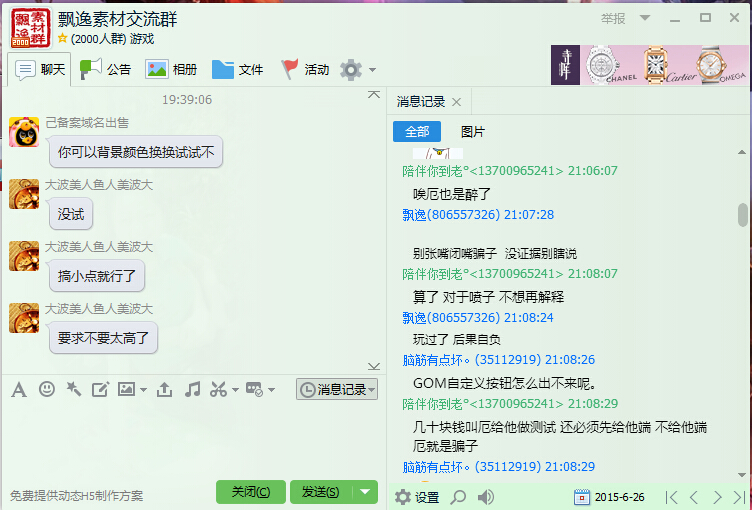The height and width of the screenshot is (510, 752).
Task: Switch to the 聊天 tab
Action: (40, 70)
